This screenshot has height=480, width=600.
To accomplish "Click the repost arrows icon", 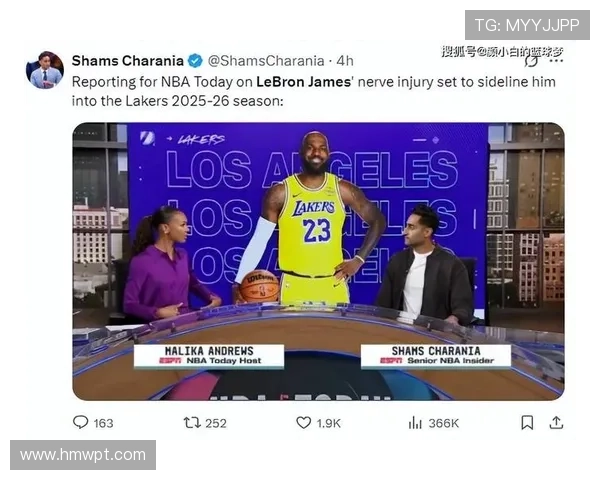I will [192, 423].
